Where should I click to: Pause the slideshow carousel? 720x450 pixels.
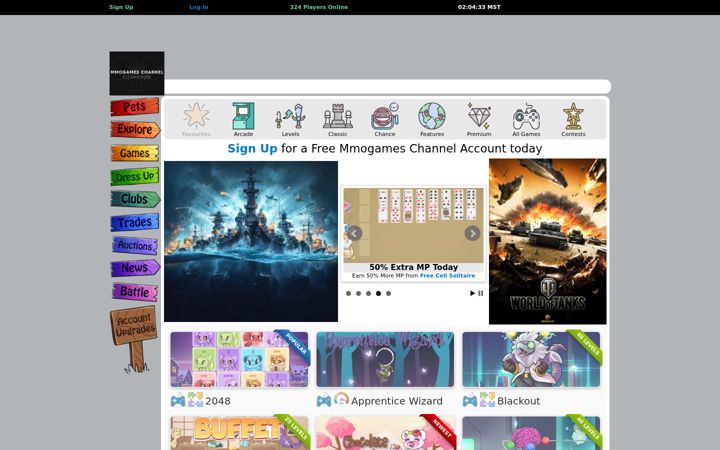coord(481,293)
